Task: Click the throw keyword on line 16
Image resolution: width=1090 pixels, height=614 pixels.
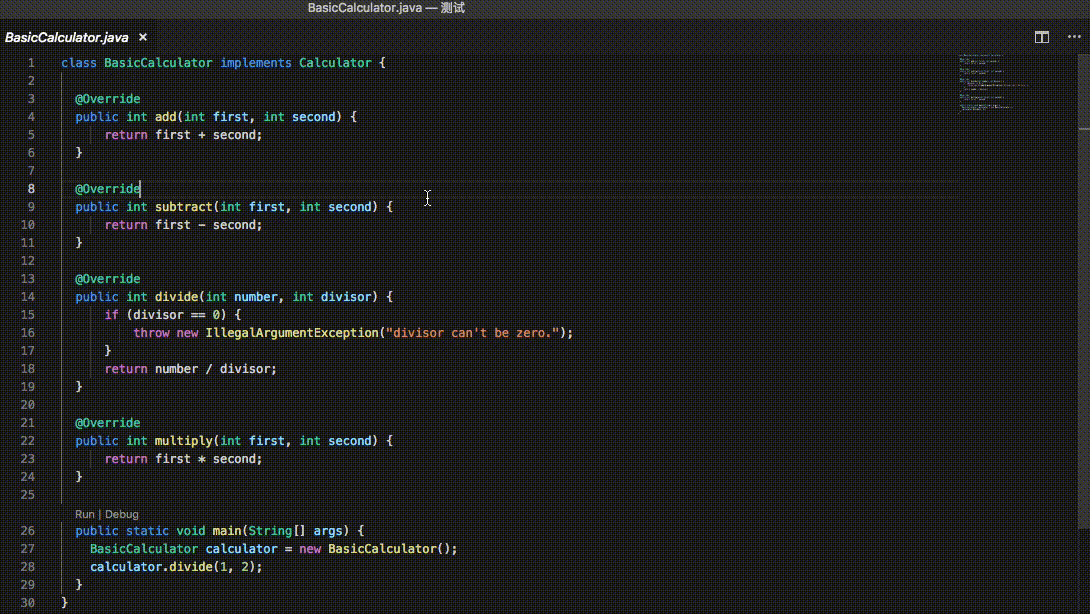Action: (152, 332)
